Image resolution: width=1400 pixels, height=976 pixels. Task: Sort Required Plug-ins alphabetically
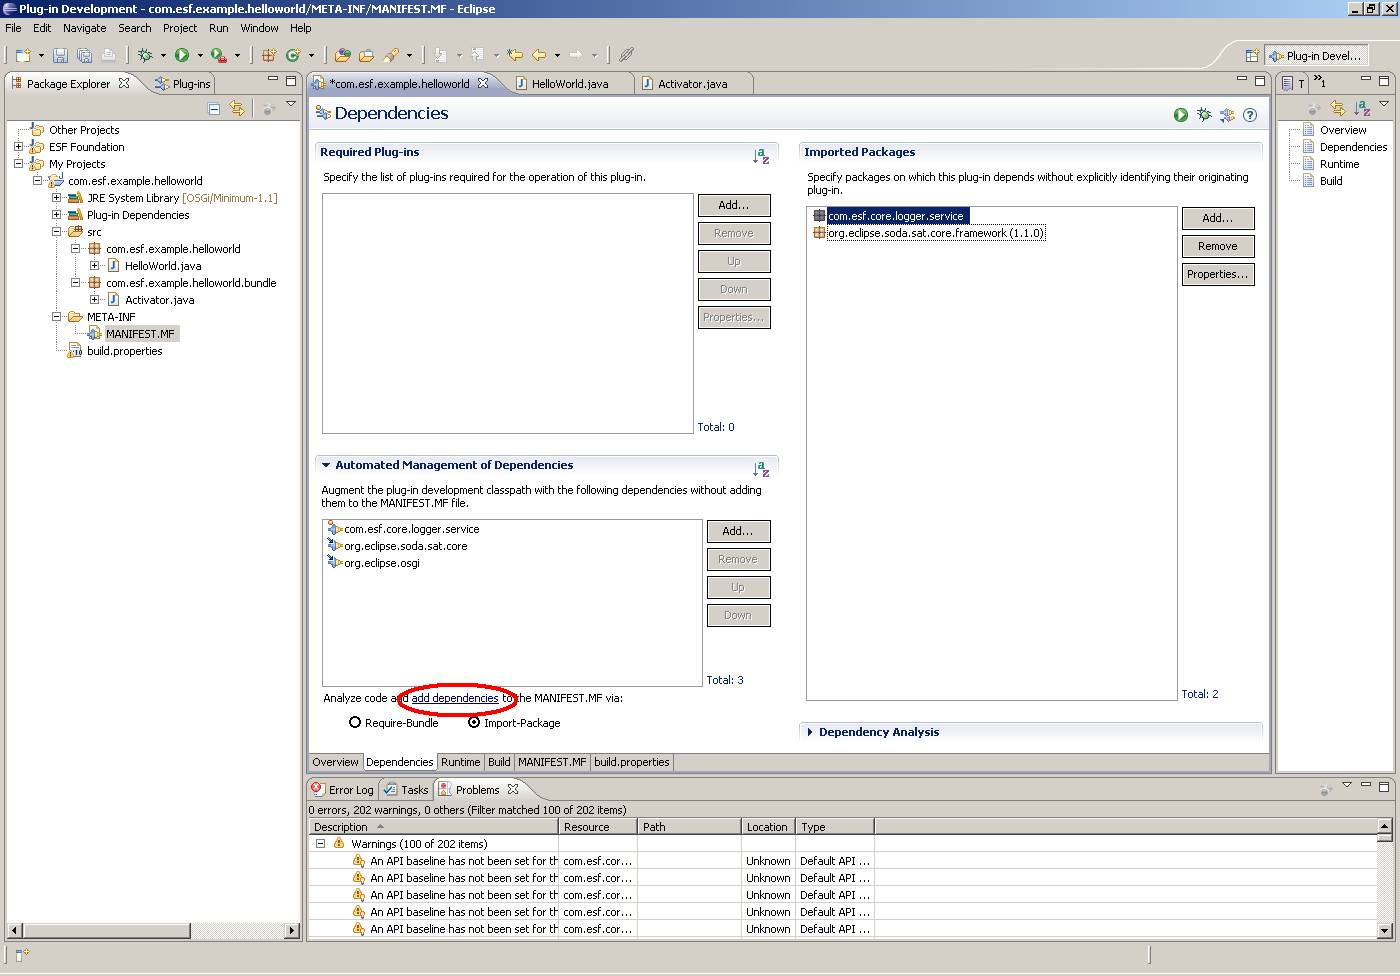pos(761,156)
